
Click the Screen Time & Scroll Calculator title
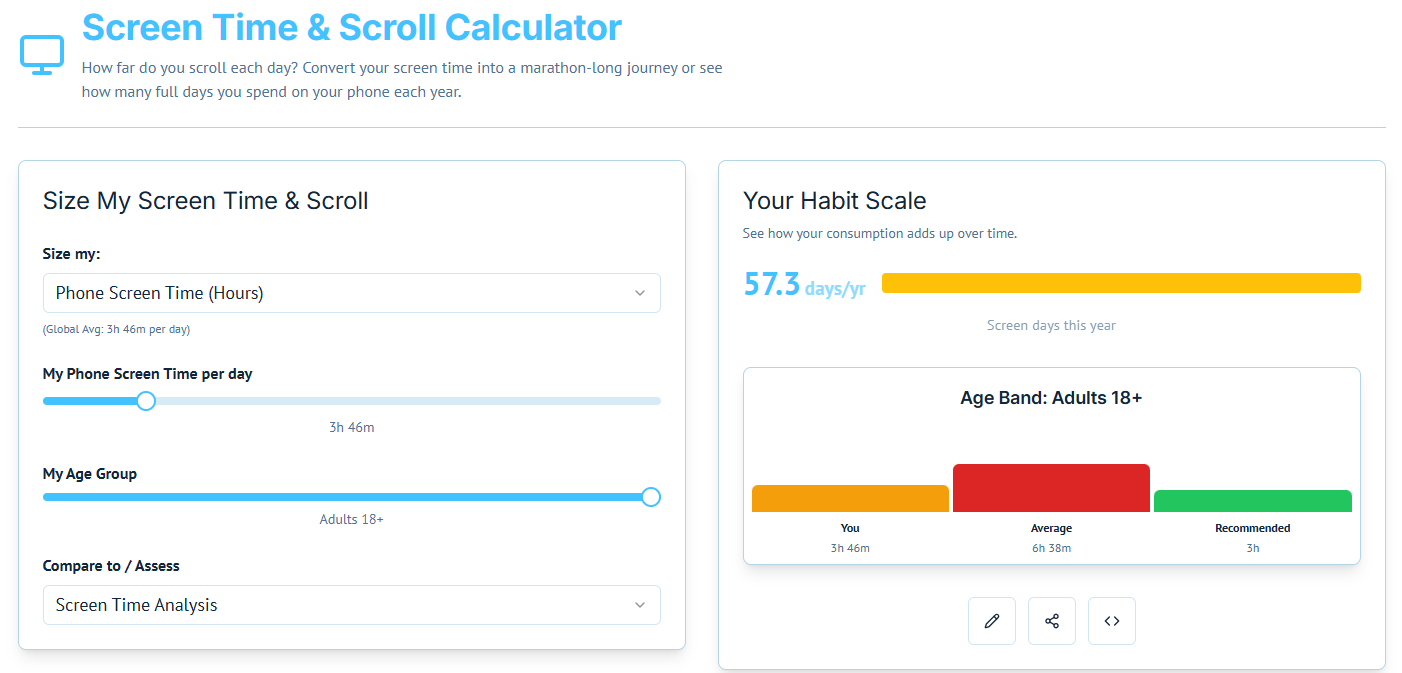351,27
